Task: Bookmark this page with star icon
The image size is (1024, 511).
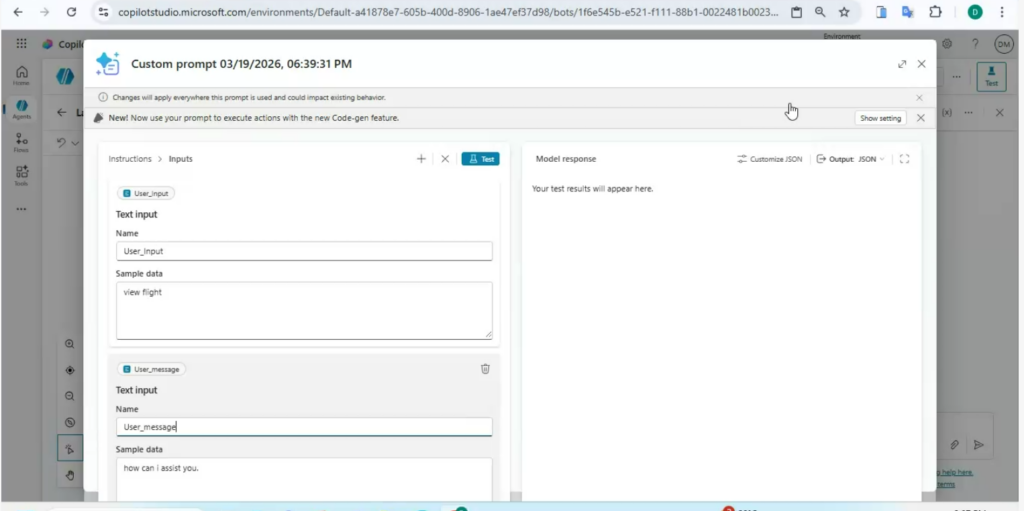Action: click(844, 12)
